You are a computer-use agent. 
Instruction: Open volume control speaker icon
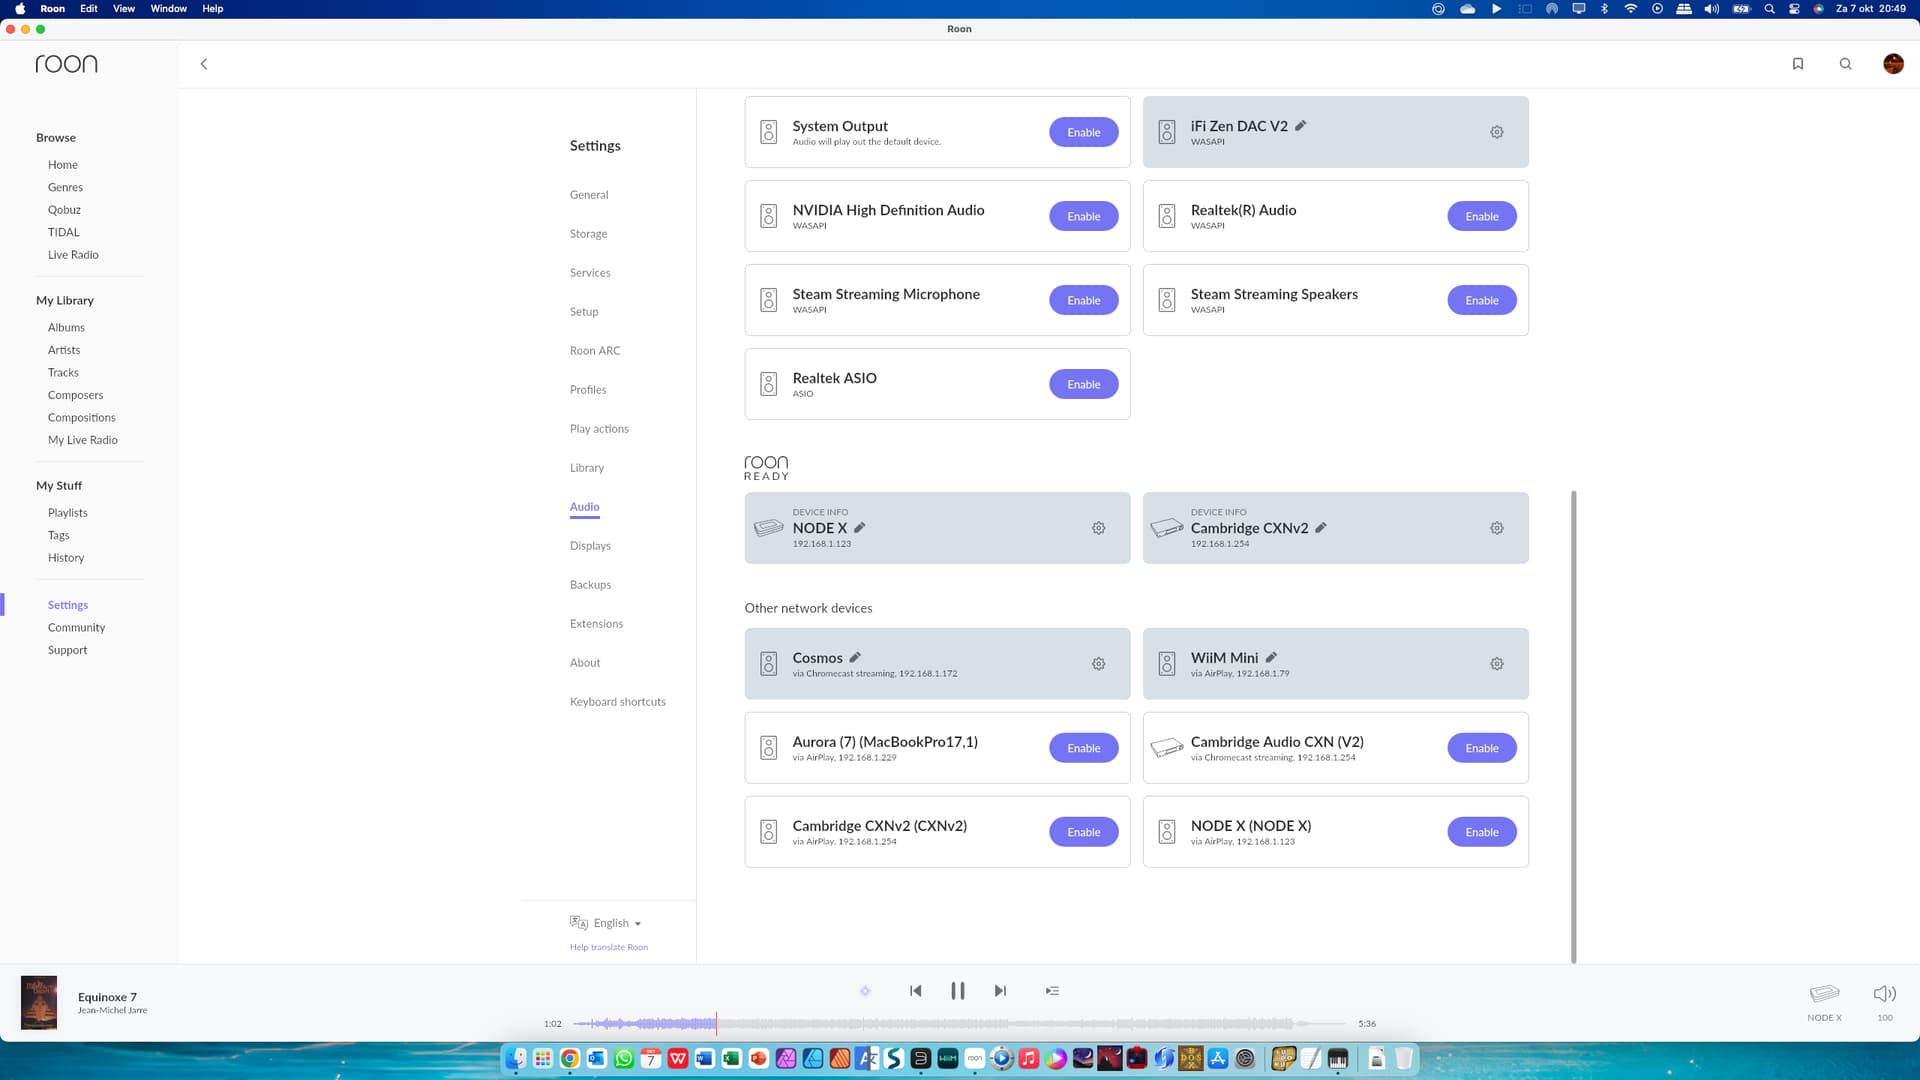pos(1884,993)
